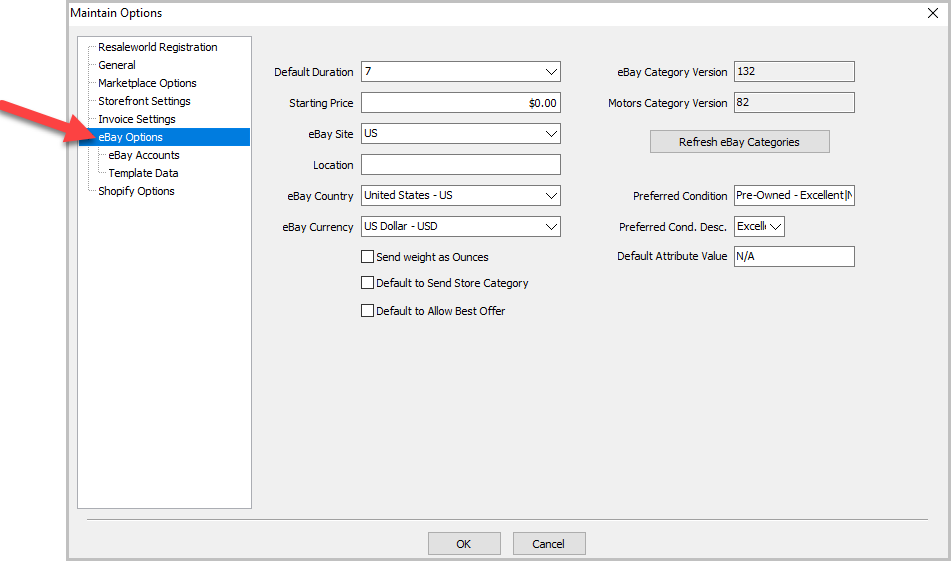Click the Default Attribute Value field

click(794, 256)
